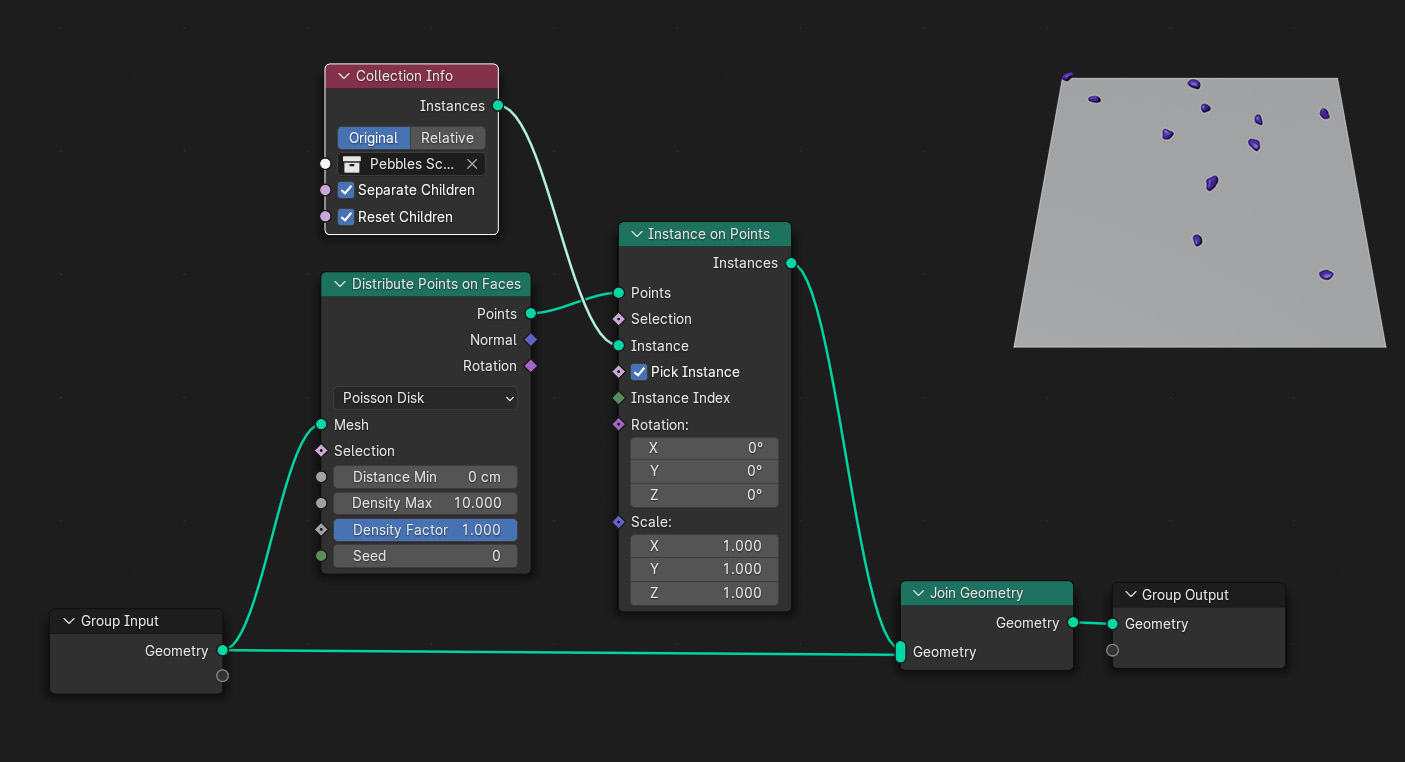
Task: Switch transform space to Relative
Action: point(447,138)
